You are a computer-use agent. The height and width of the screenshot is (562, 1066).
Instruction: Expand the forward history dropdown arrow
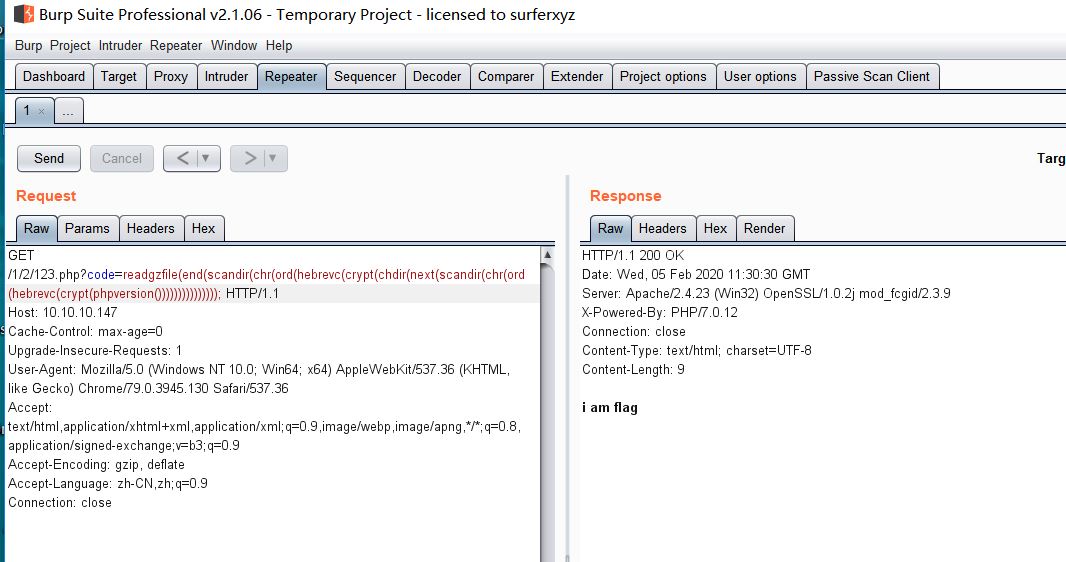pyautogui.click(x=273, y=158)
